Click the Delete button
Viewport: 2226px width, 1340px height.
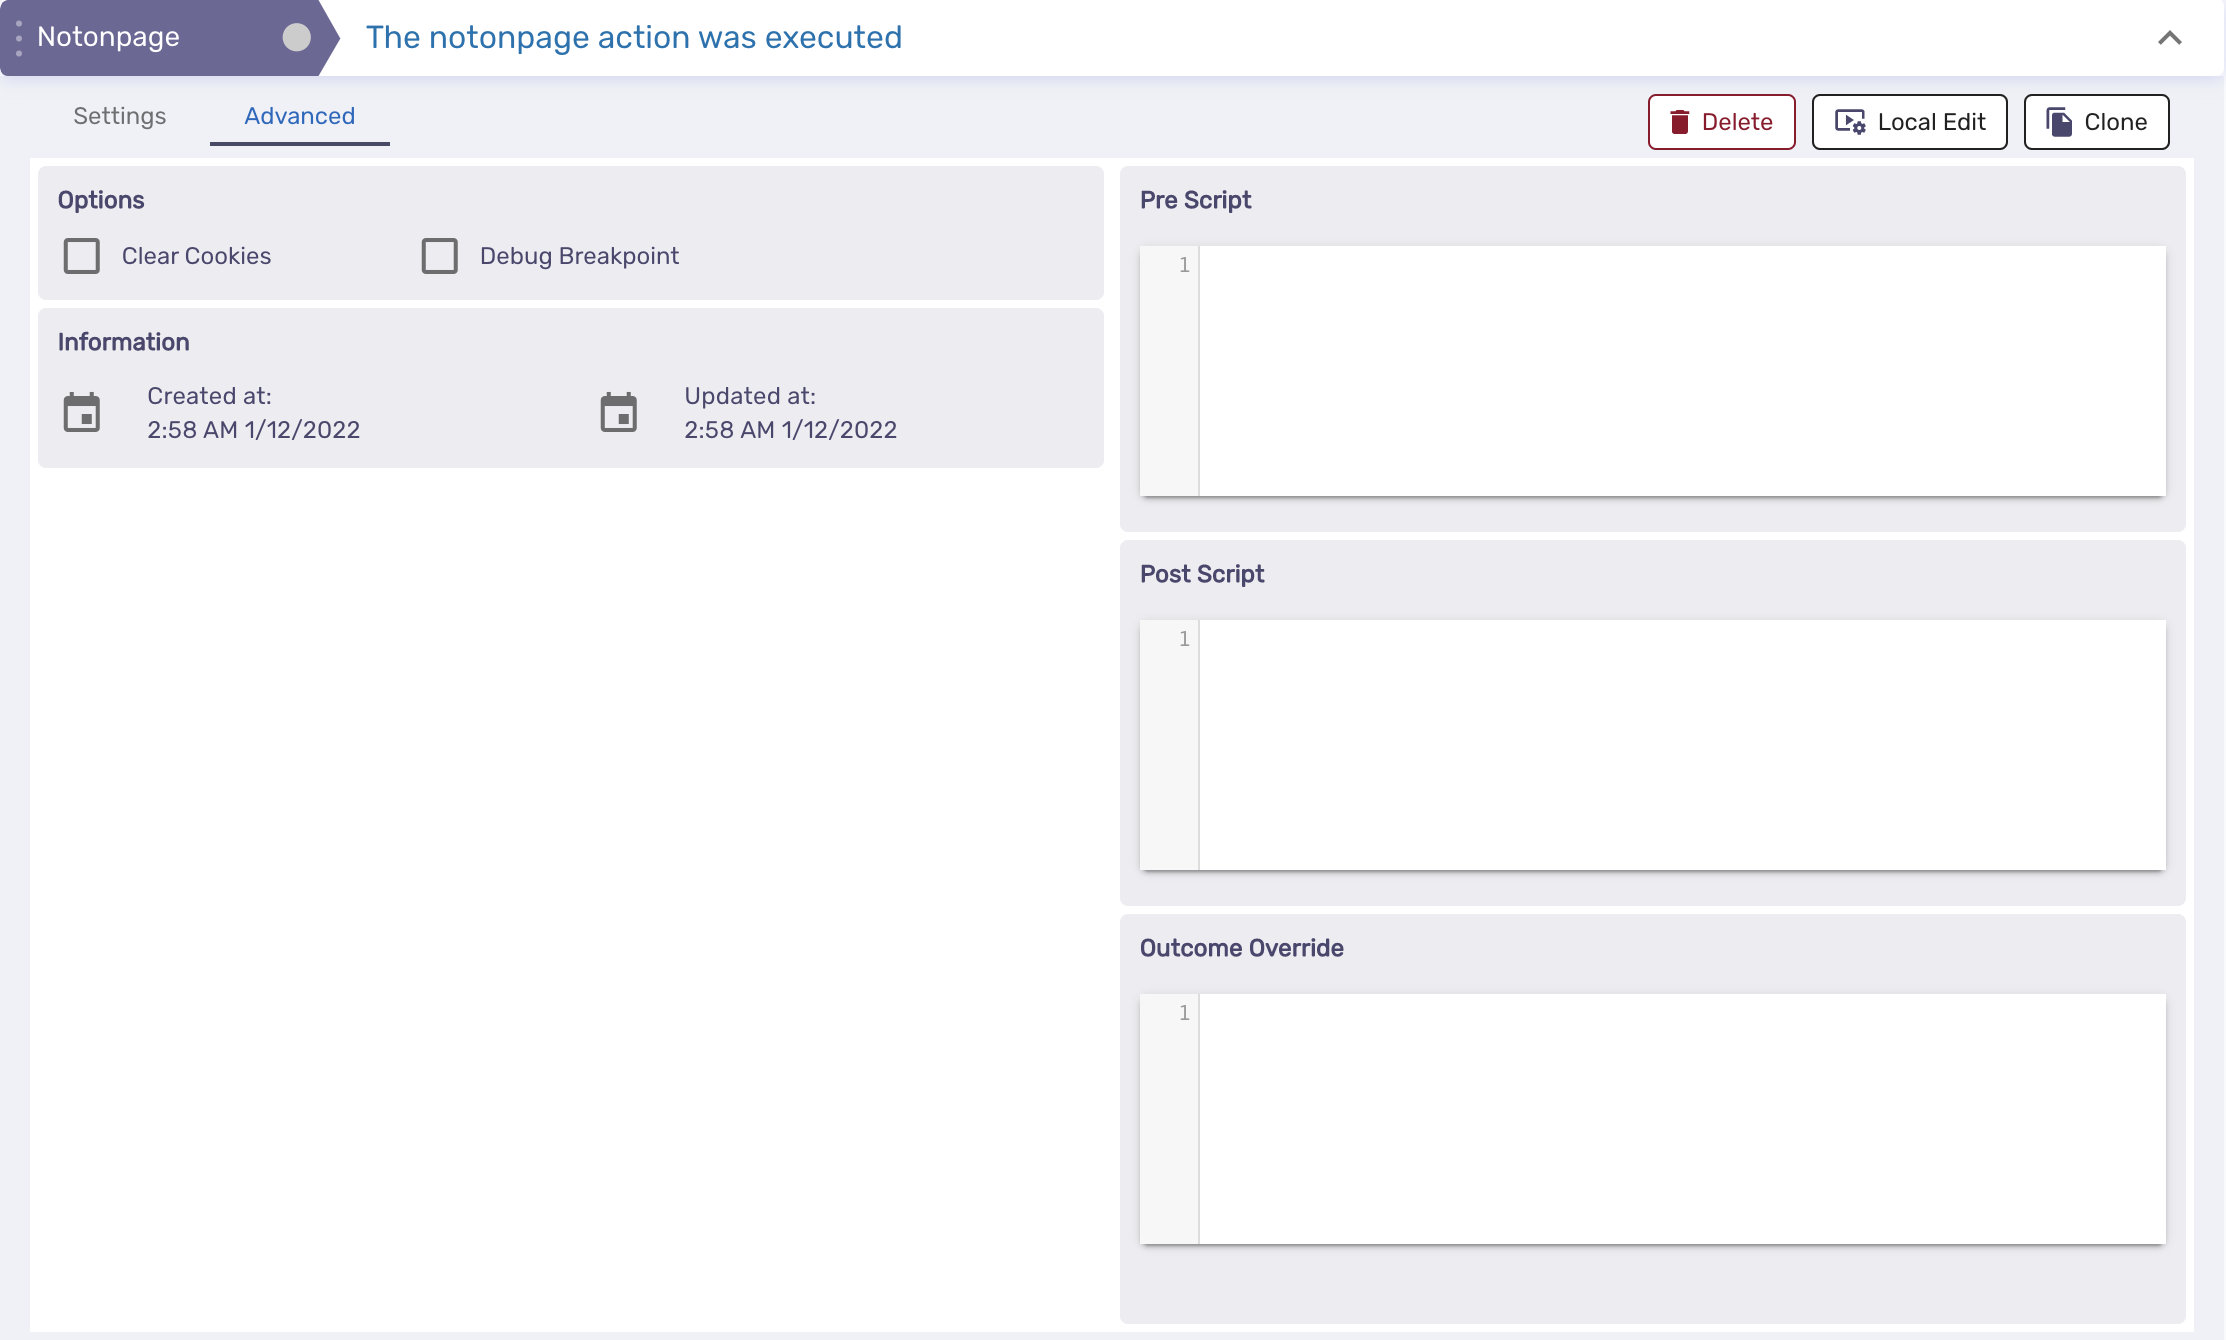click(x=1722, y=122)
